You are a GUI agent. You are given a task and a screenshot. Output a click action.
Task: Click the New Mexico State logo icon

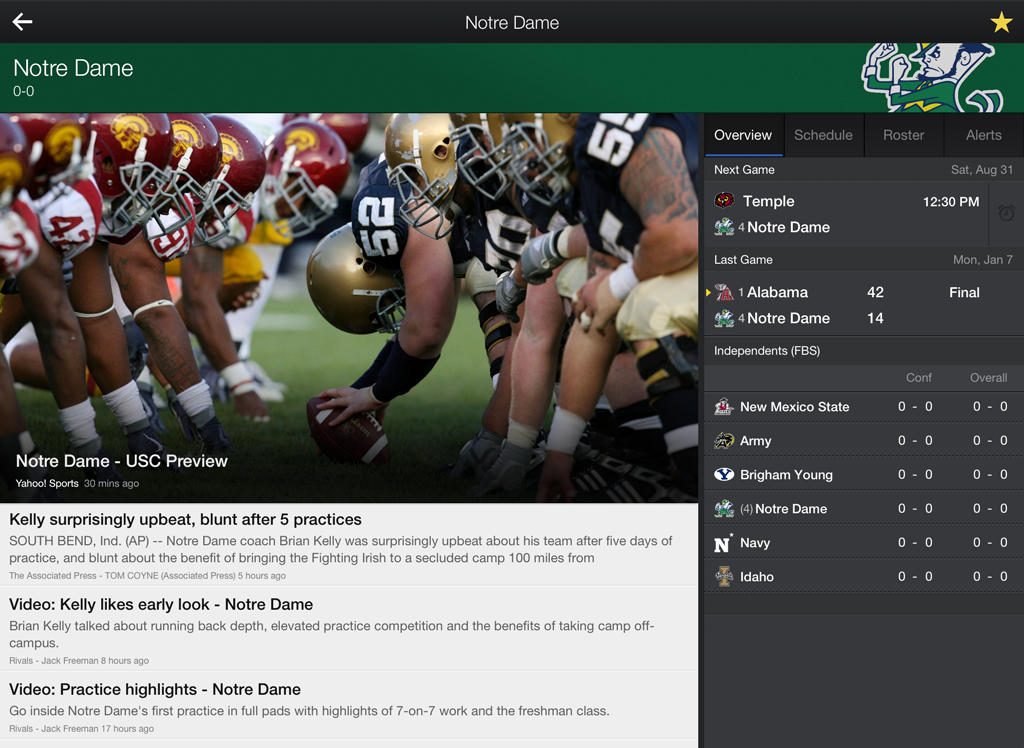pyautogui.click(x=724, y=407)
